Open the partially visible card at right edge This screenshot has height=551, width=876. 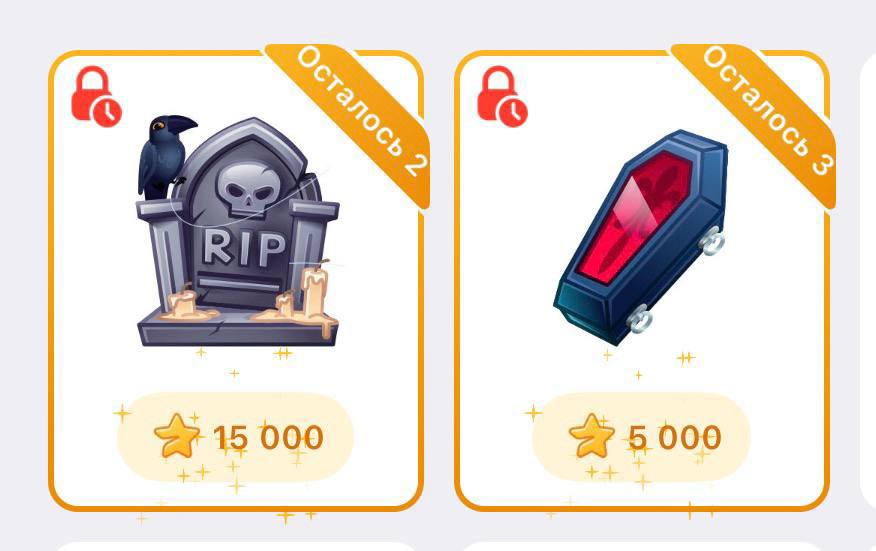click(868, 279)
